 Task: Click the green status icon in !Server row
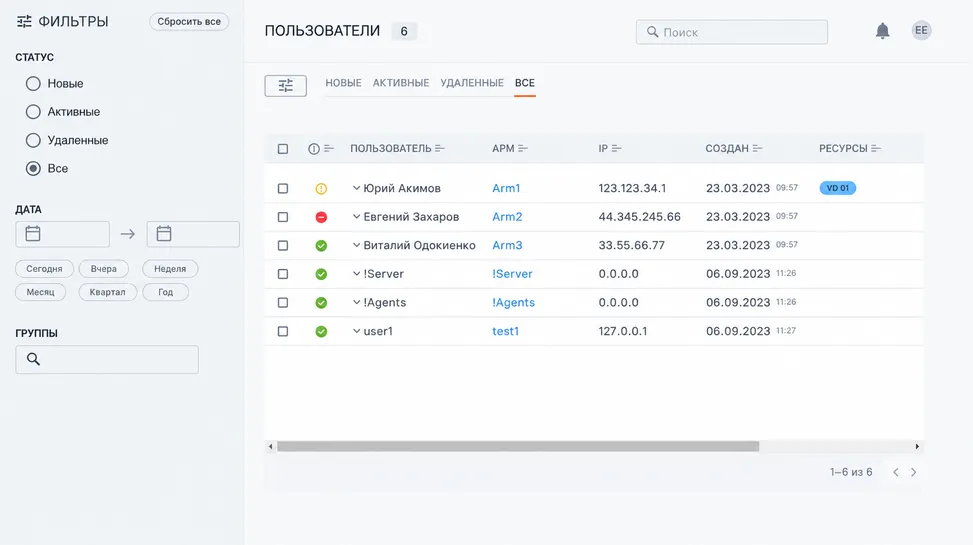click(x=321, y=274)
